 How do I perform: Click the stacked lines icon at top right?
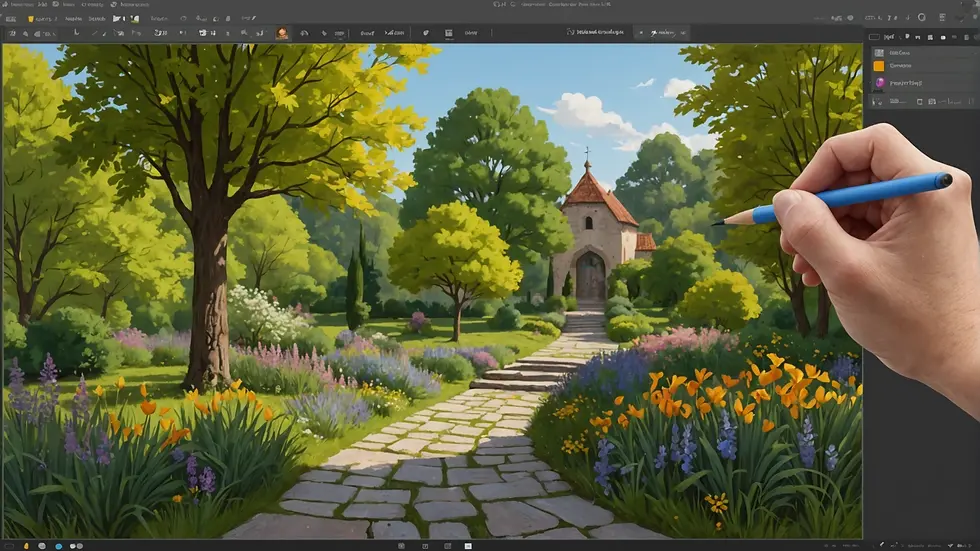pos(942,17)
